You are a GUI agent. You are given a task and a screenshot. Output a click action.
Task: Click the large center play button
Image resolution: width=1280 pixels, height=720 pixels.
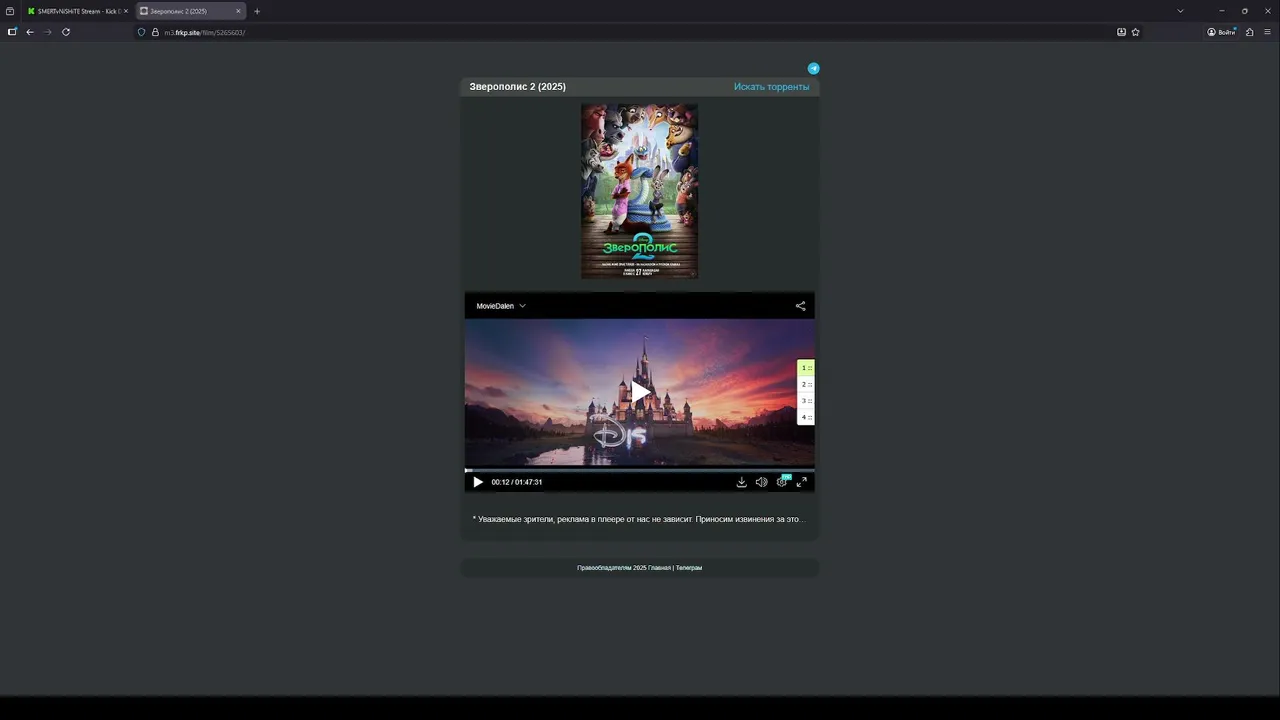640,392
